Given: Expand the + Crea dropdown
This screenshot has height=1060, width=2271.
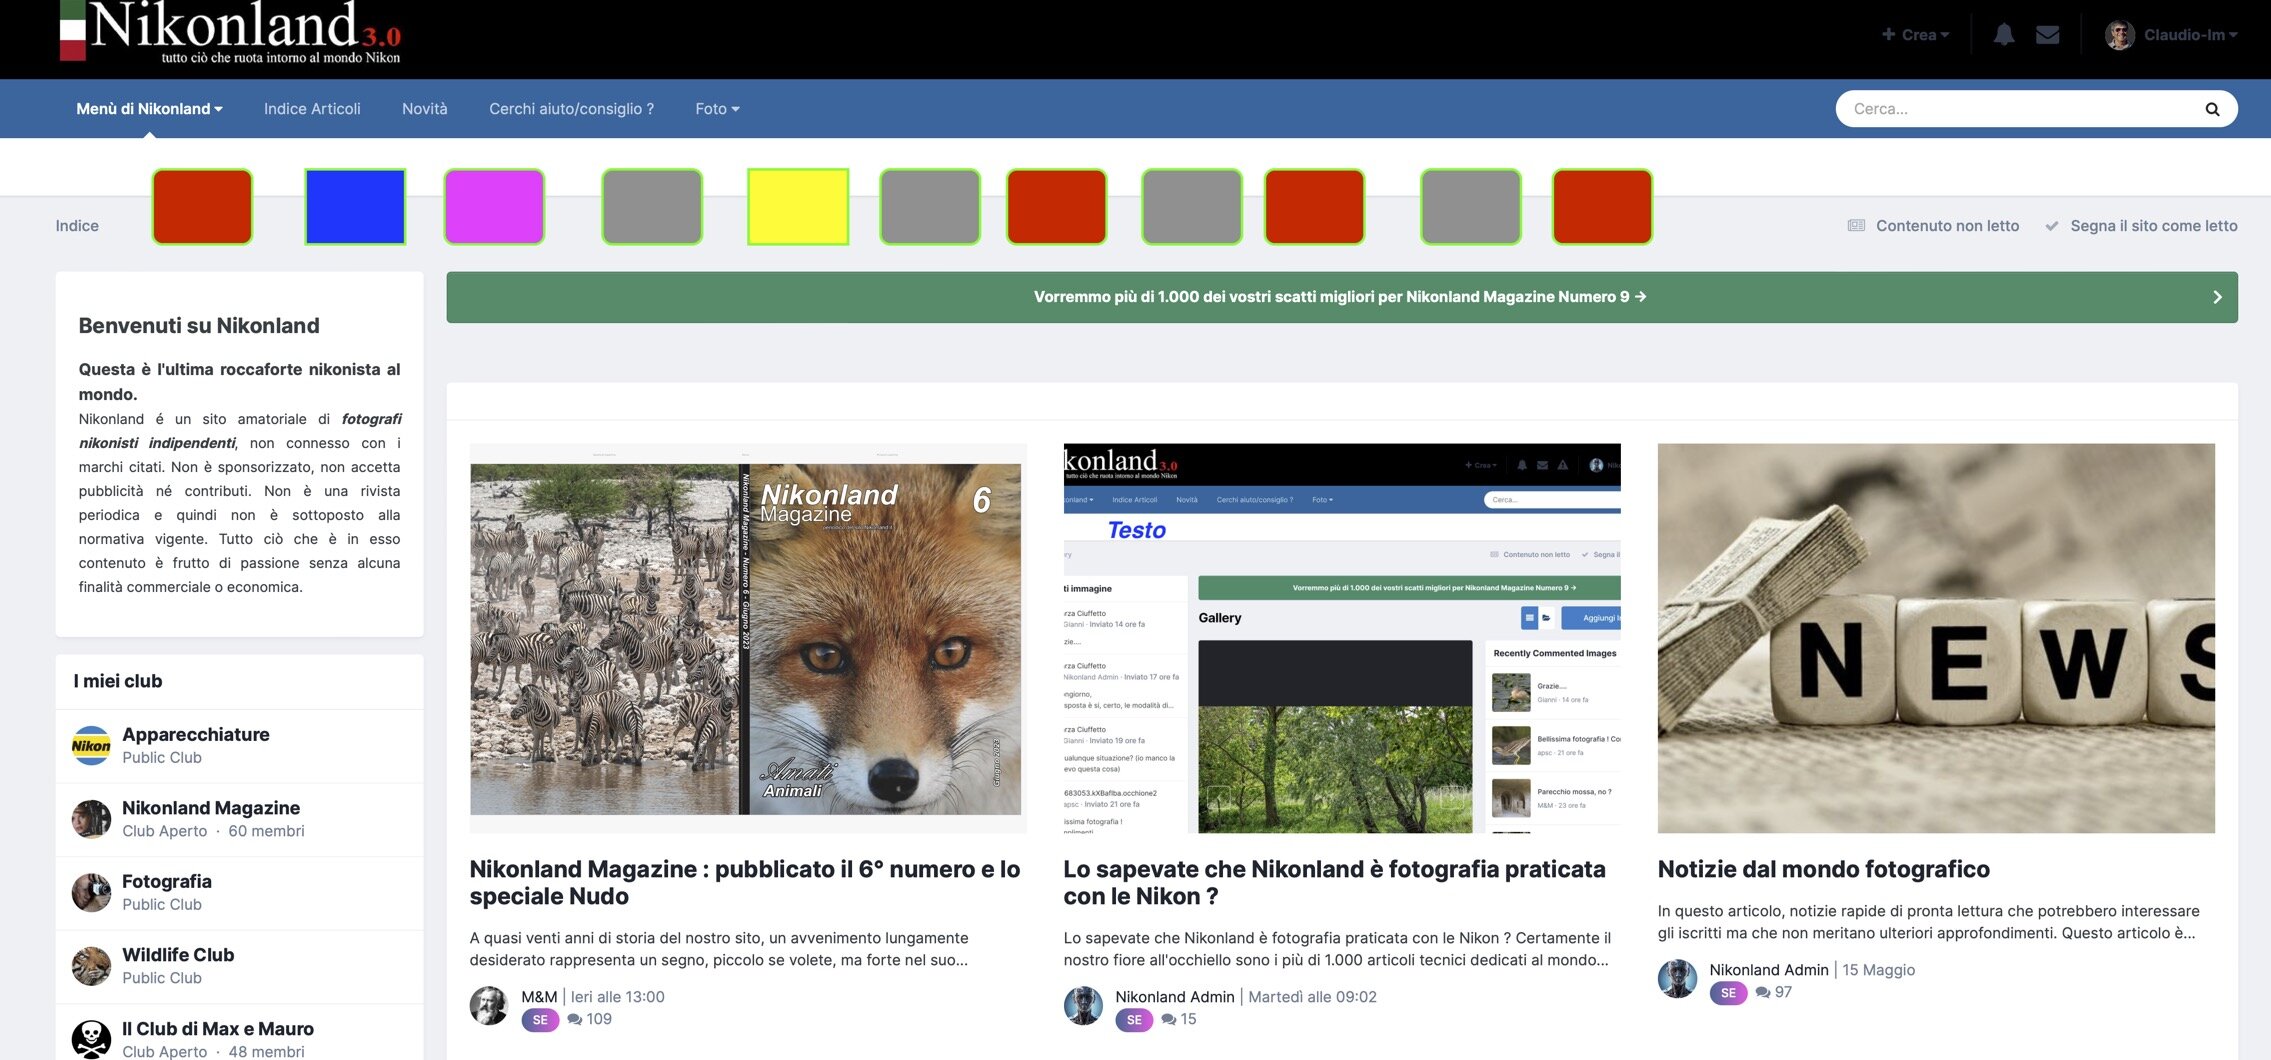Looking at the screenshot, I should tap(1915, 35).
